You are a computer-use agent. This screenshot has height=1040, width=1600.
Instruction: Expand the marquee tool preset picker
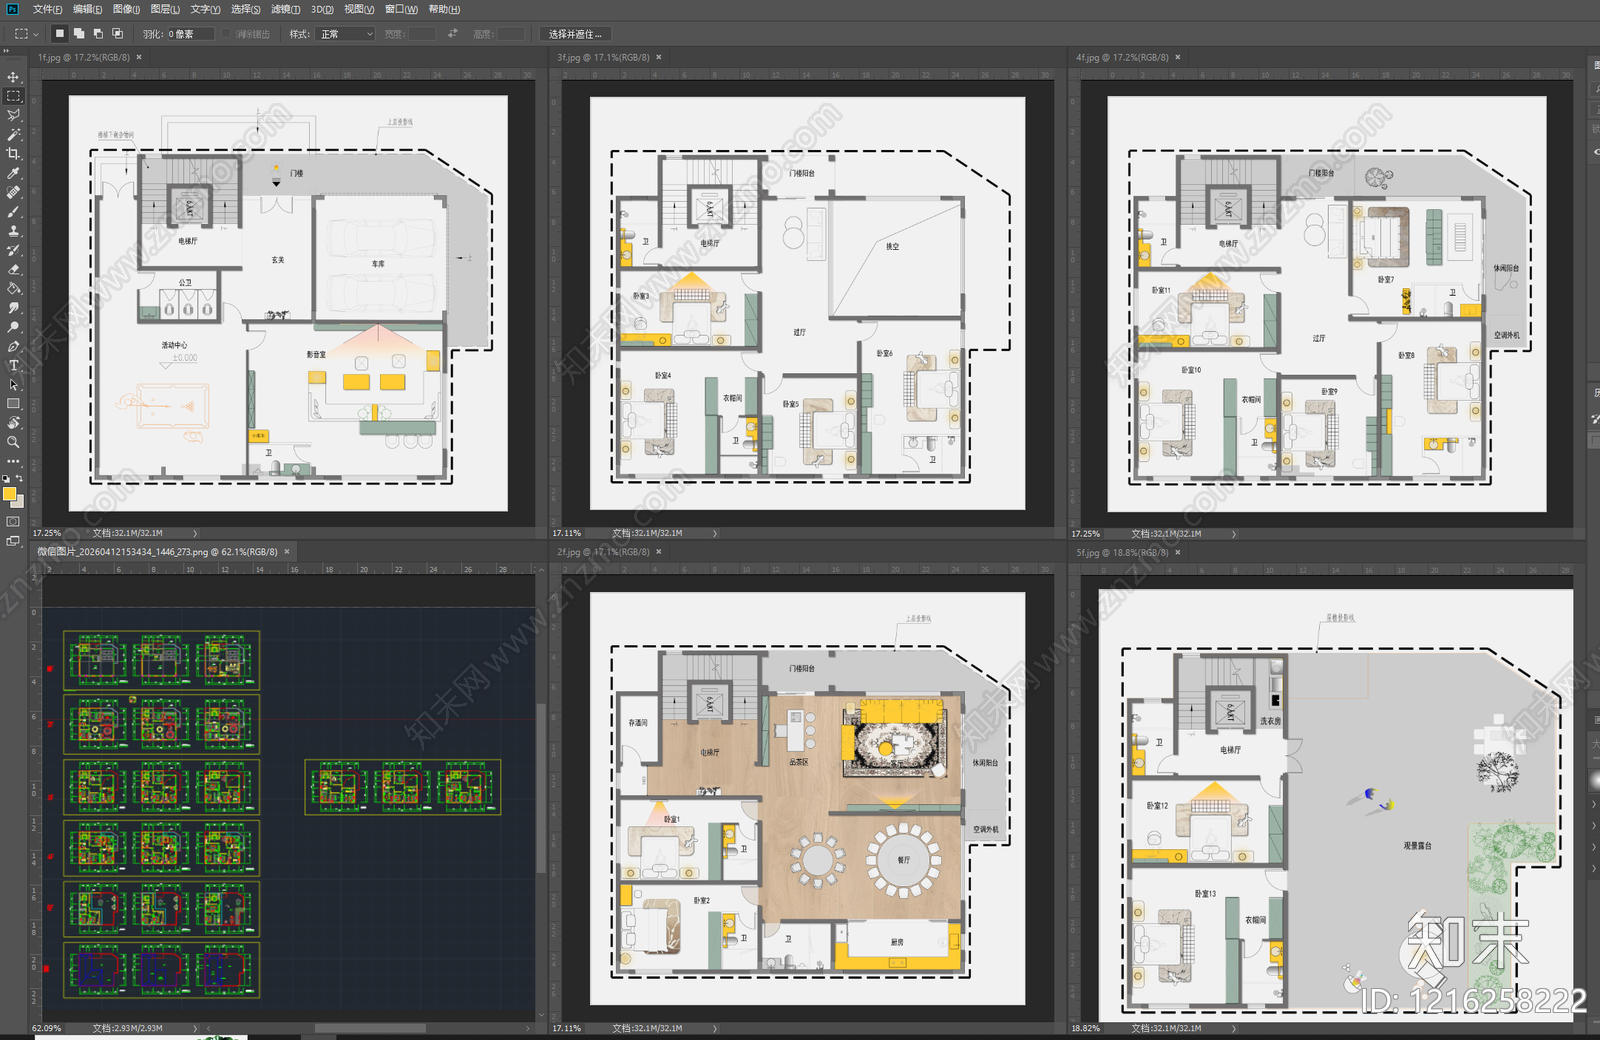click(x=26, y=34)
